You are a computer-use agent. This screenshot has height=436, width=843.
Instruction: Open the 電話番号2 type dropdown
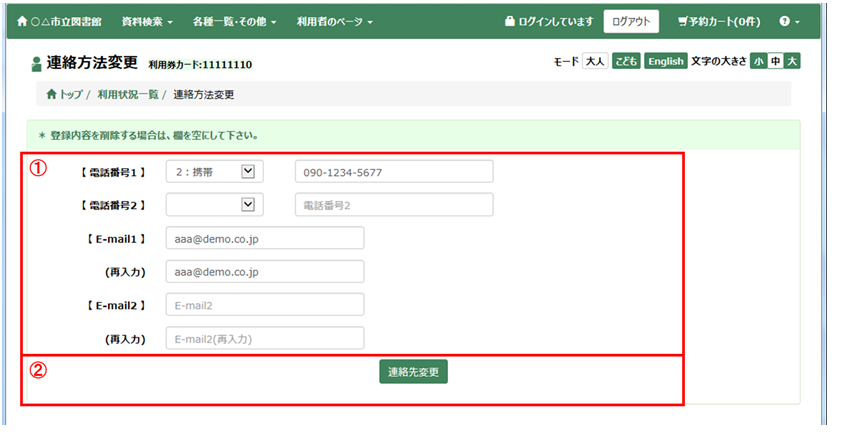(214, 205)
